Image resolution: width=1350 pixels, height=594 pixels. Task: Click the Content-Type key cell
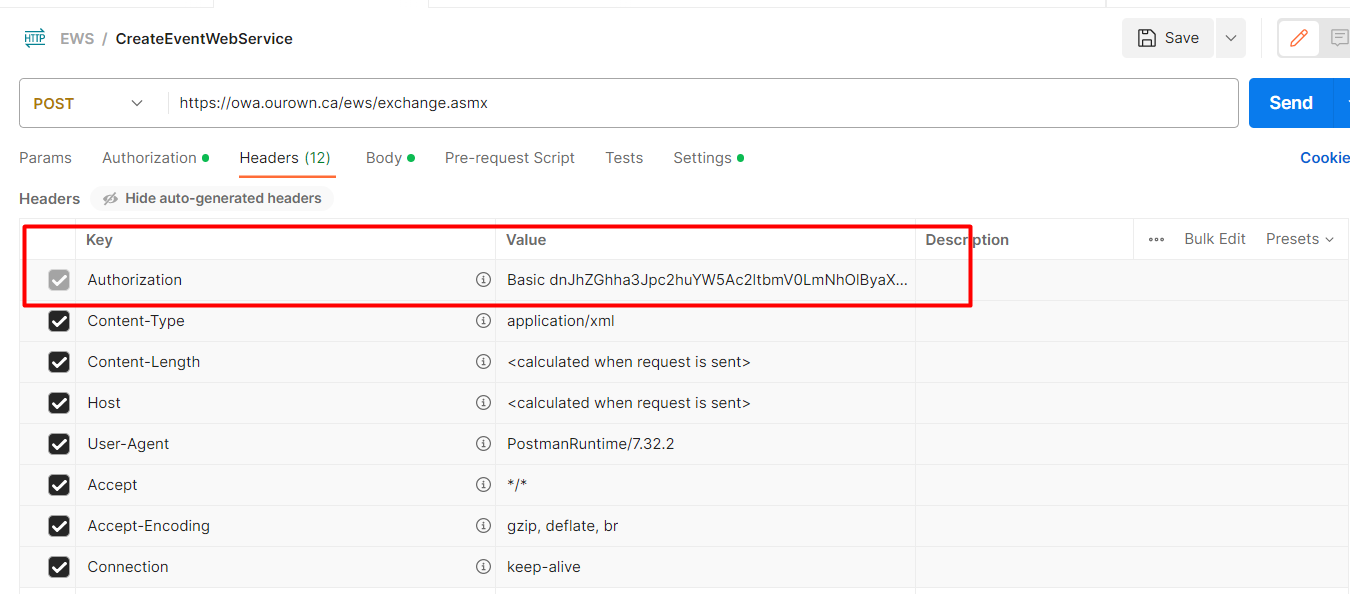point(286,321)
